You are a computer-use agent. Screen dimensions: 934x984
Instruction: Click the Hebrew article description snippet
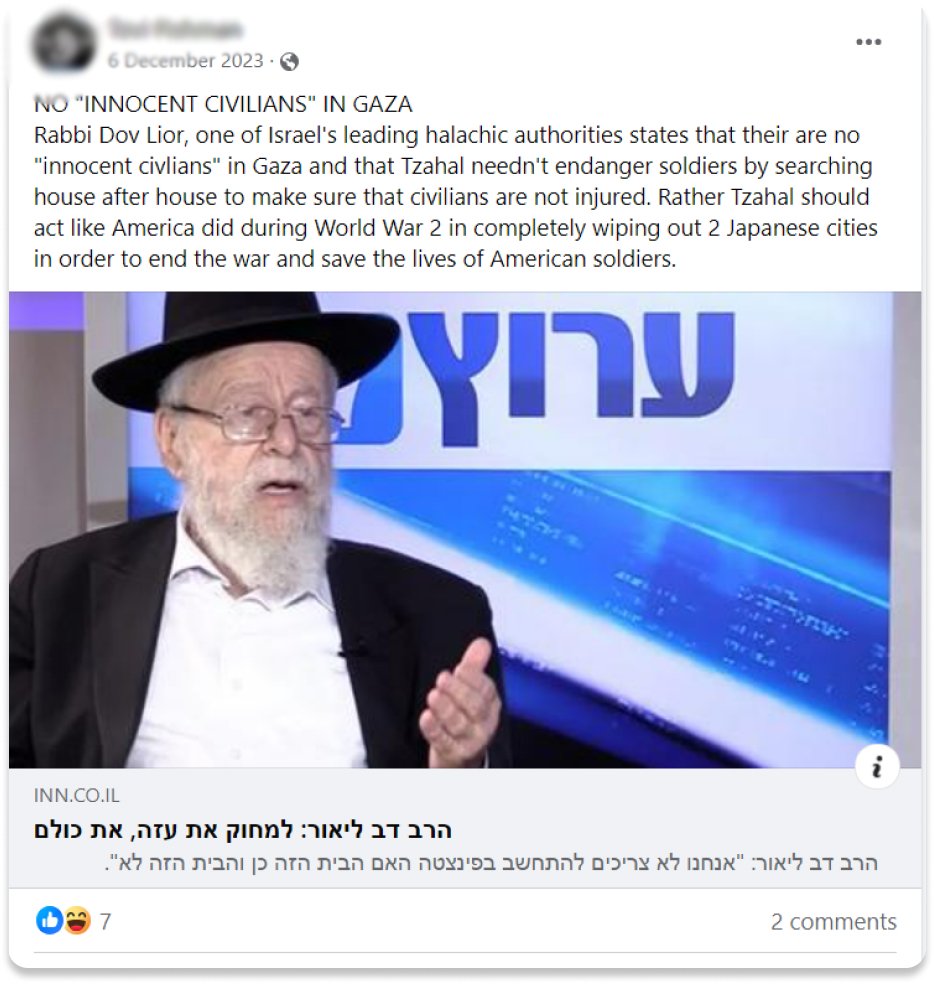[x=491, y=862]
